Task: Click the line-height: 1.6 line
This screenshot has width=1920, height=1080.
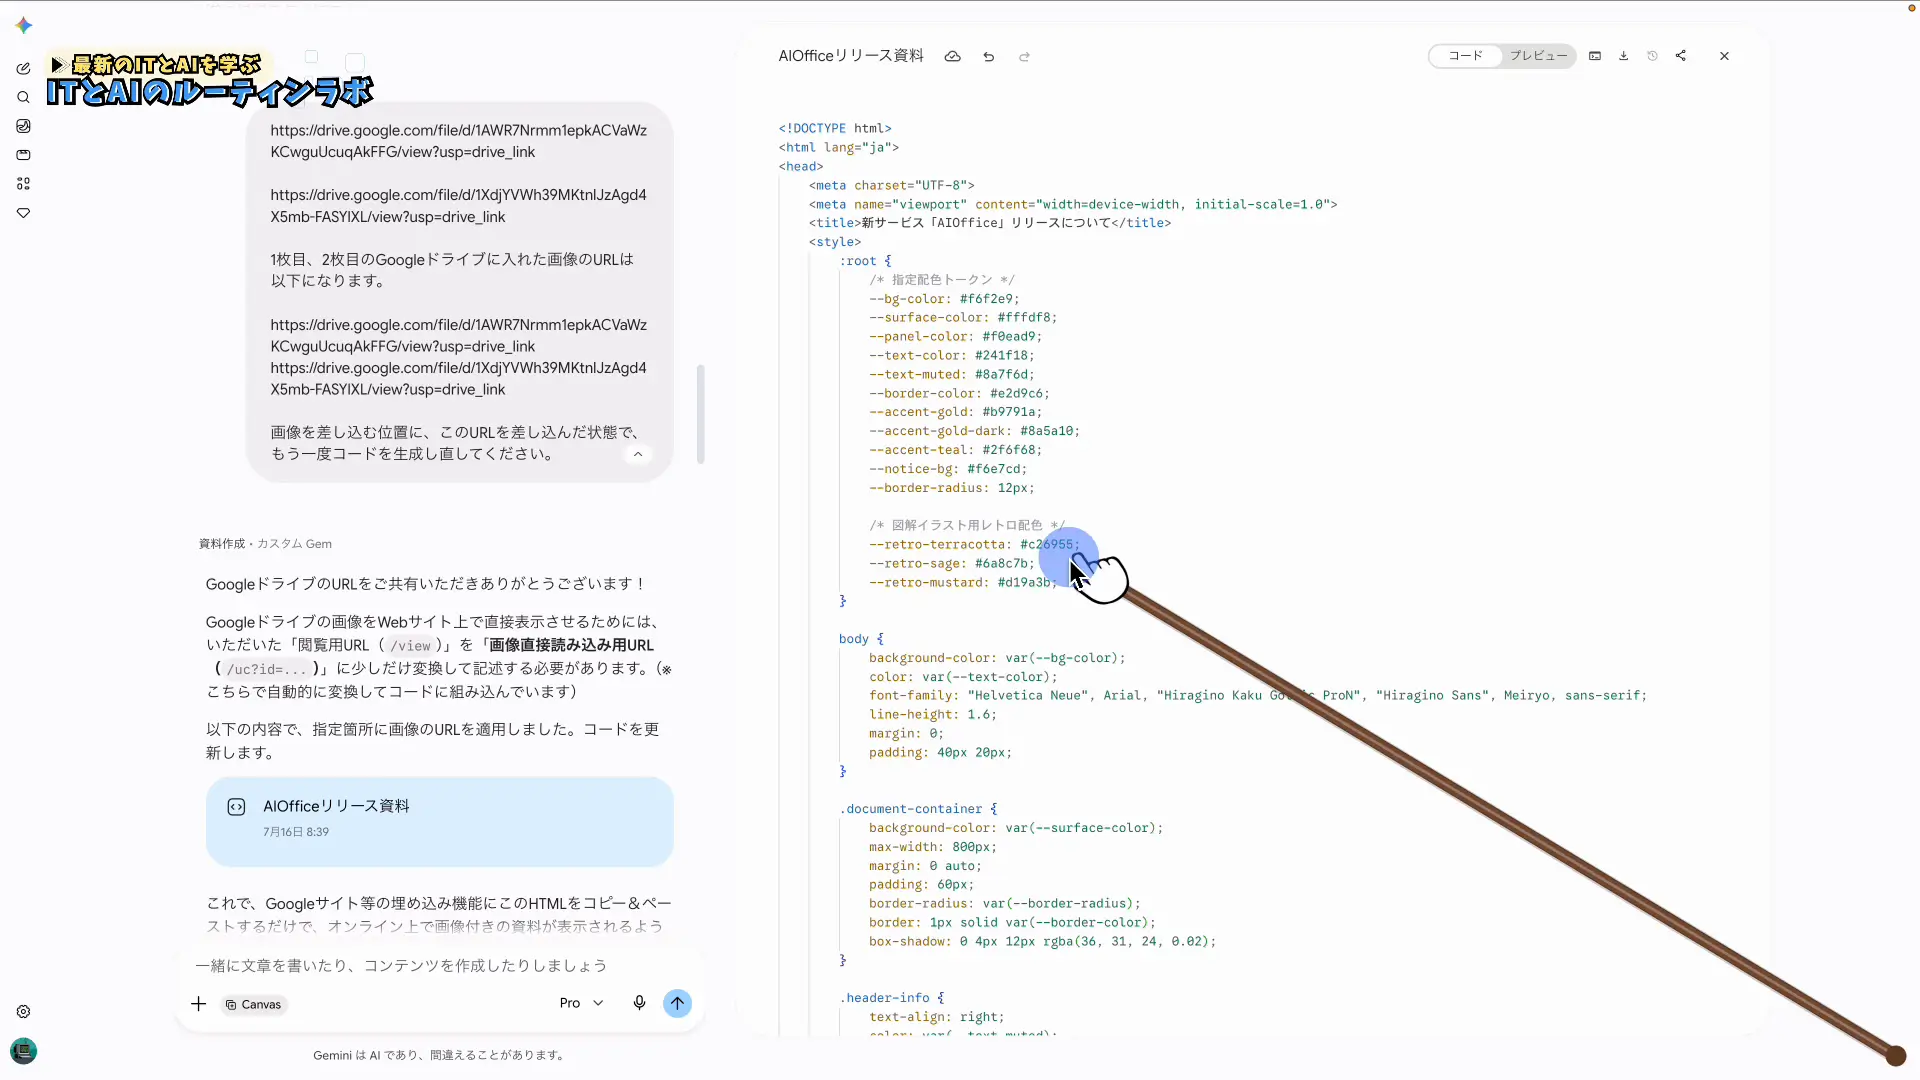Action: [x=933, y=715]
